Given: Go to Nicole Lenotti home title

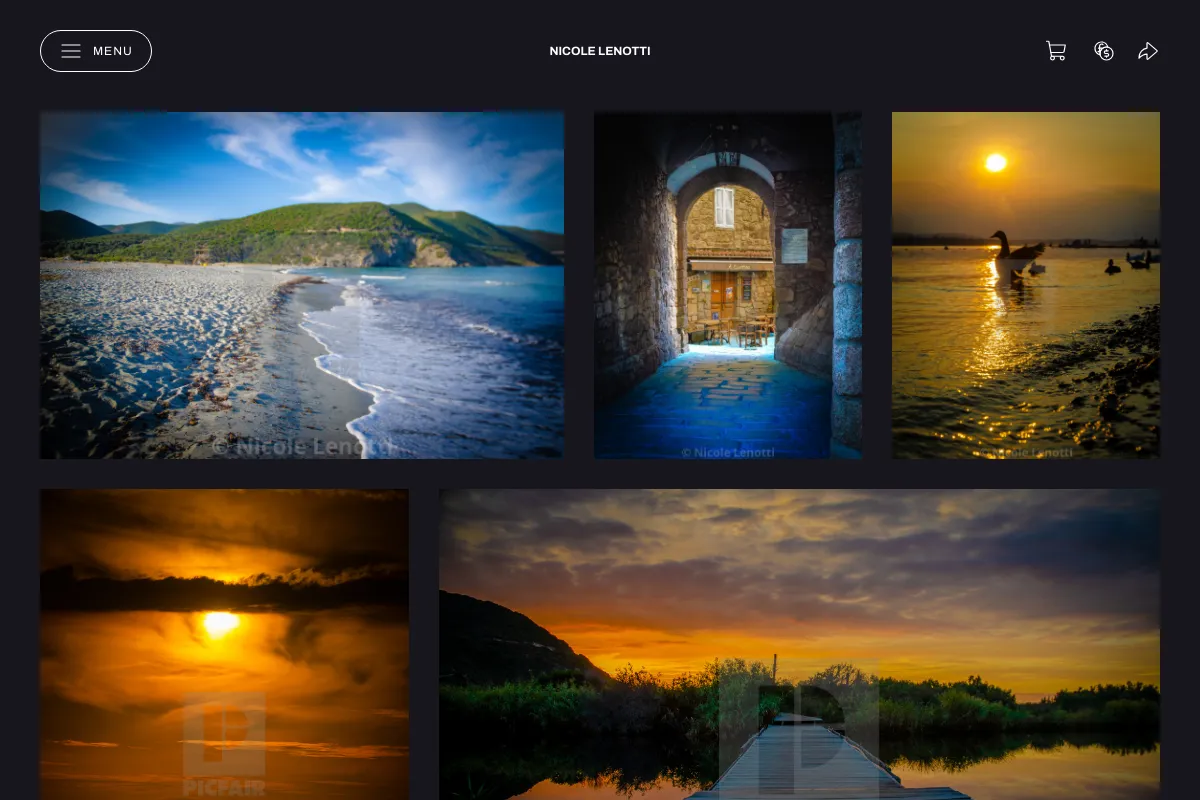Looking at the screenshot, I should point(600,51).
